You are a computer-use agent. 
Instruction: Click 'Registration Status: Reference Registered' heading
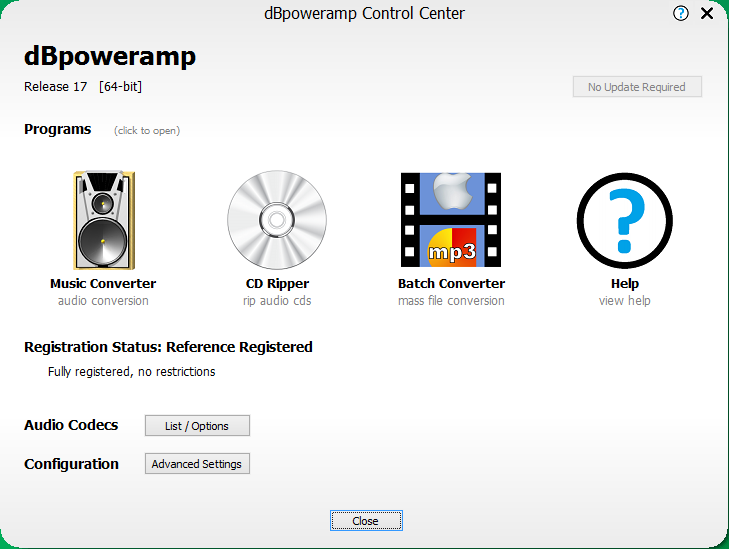click(168, 347)
